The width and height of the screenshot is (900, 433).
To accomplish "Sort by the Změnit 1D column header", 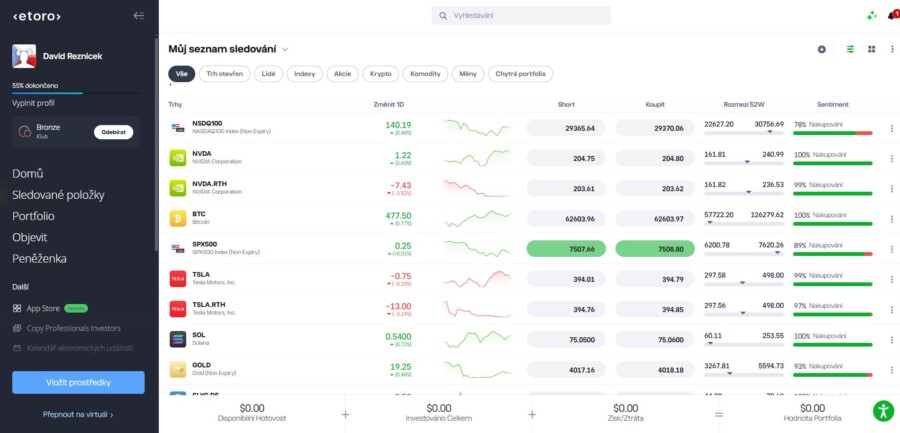I will pos(389,105).
